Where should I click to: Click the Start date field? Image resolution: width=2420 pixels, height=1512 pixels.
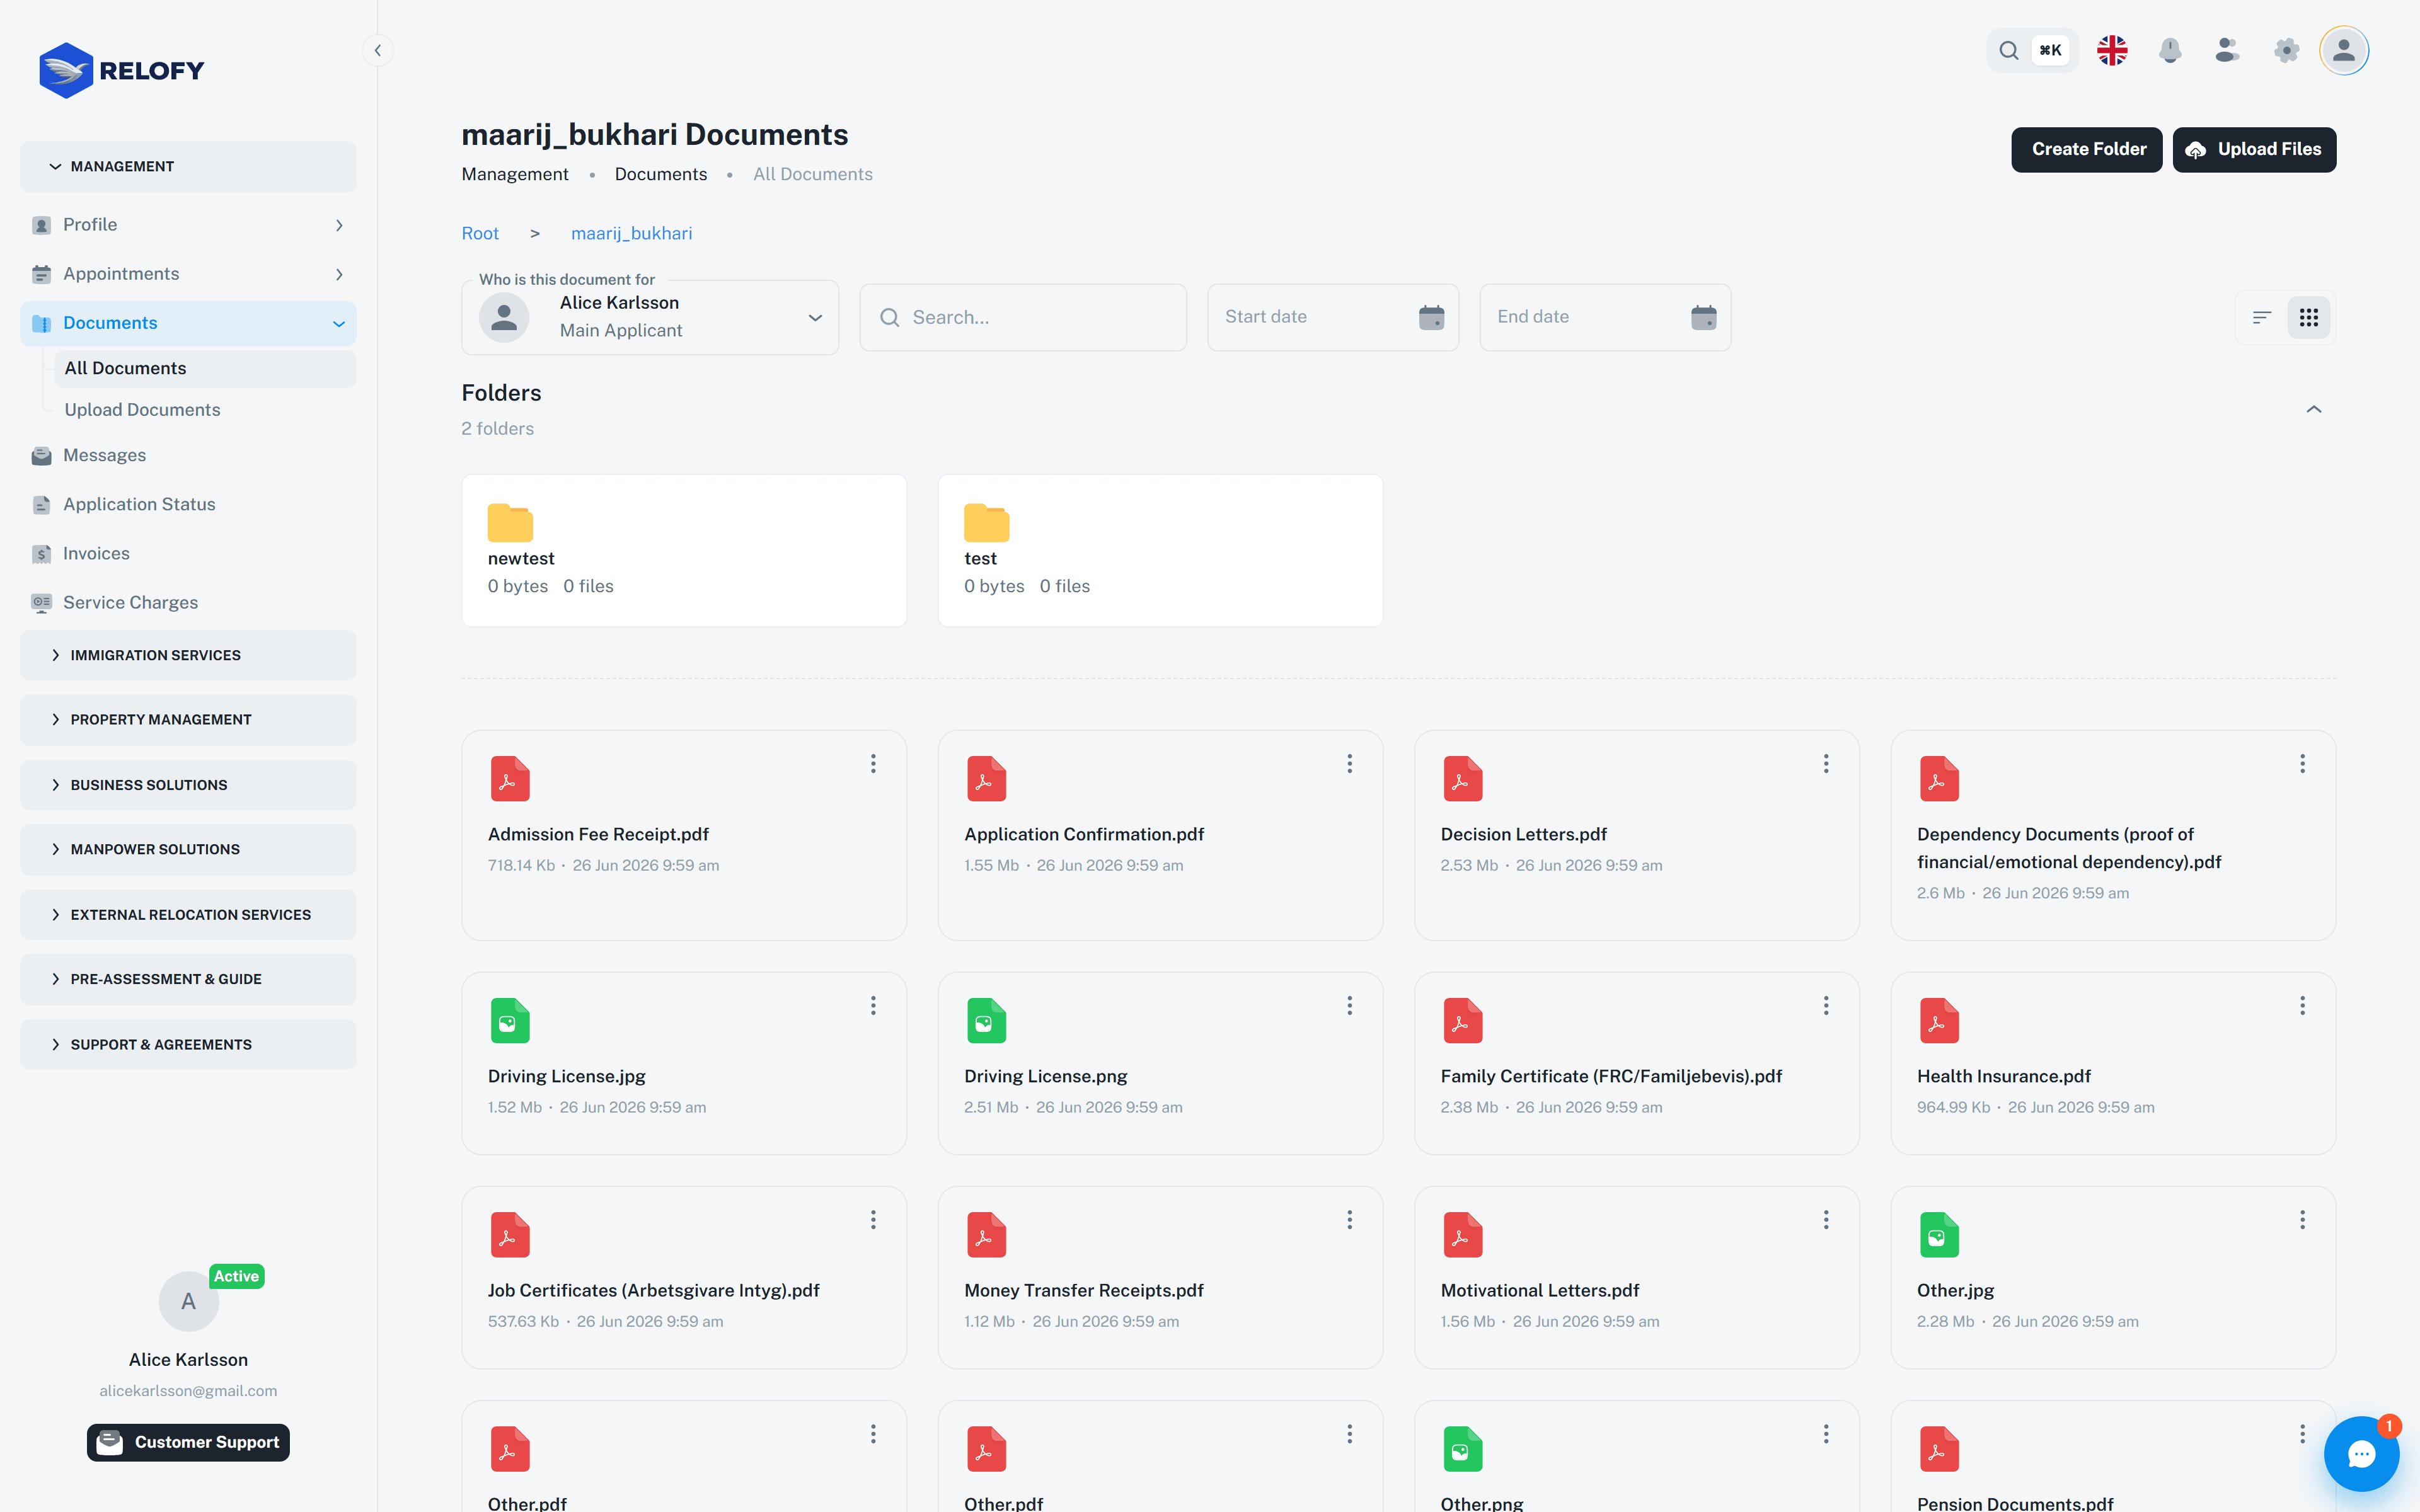tap(1333, 317)
